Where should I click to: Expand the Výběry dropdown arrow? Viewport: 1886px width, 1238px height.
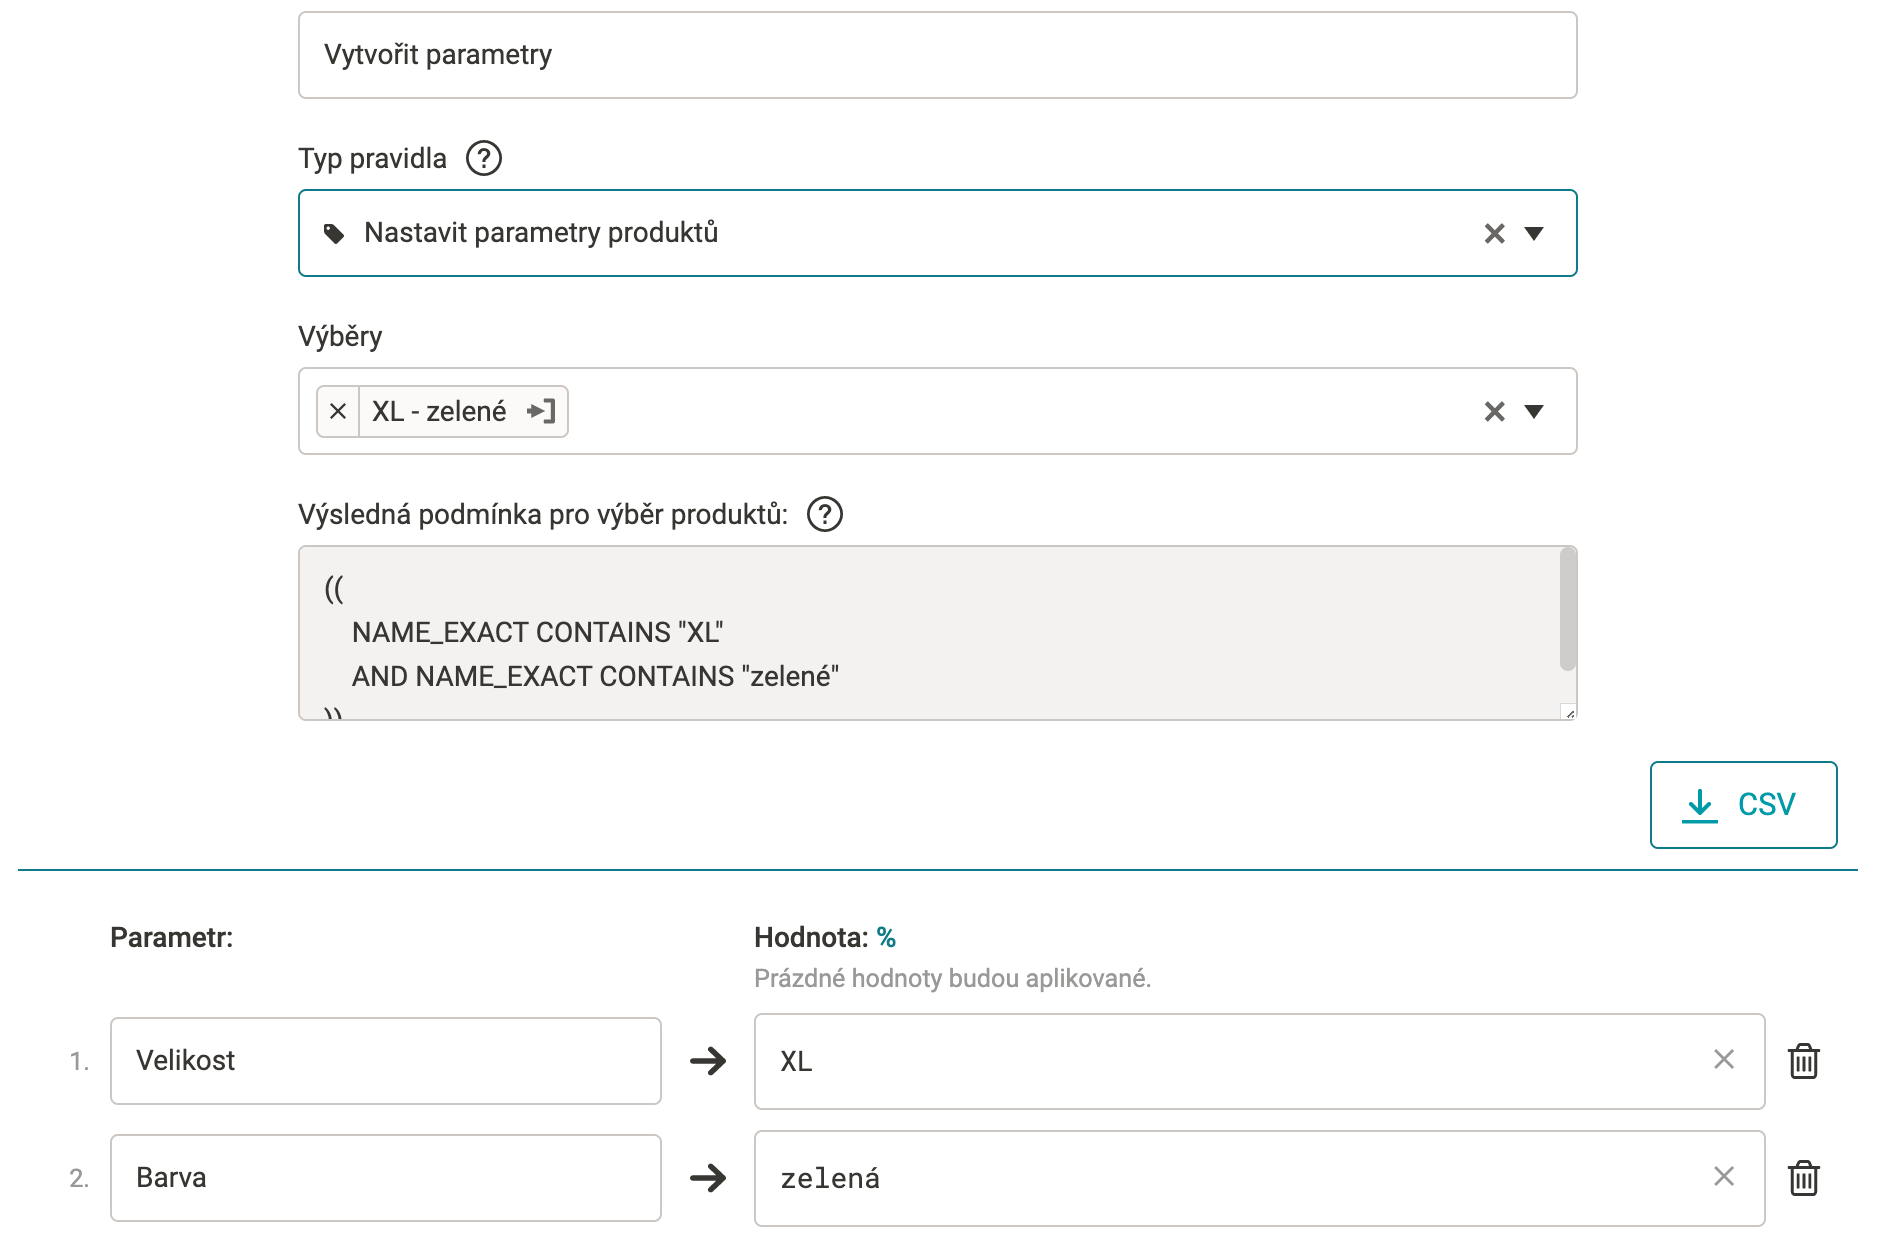click(x=1534, y=411)
